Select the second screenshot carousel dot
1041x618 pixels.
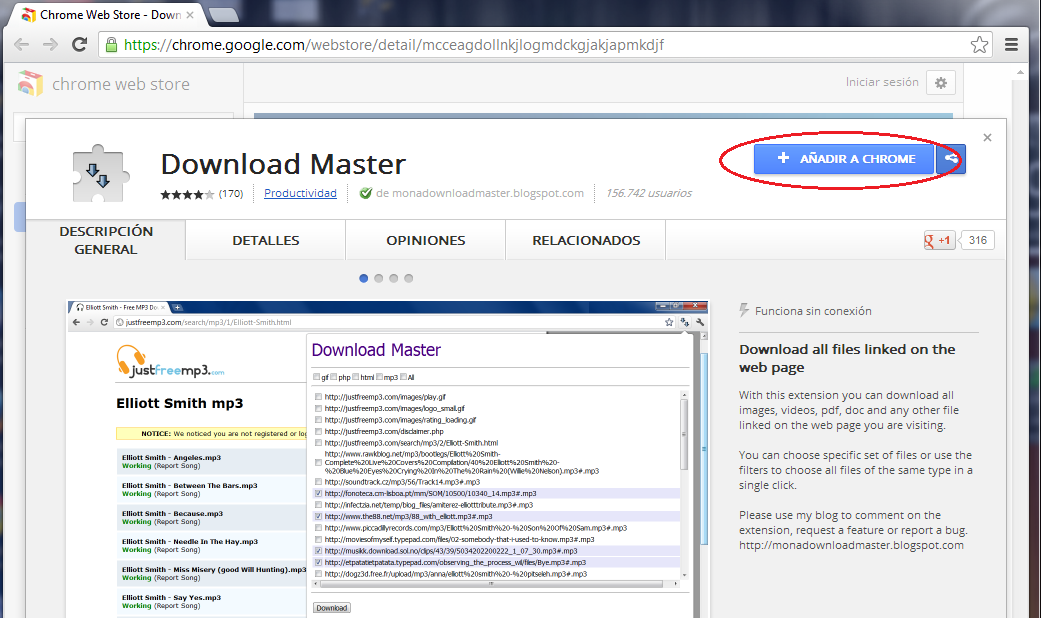pyautogui.click(x=378, y=278)
